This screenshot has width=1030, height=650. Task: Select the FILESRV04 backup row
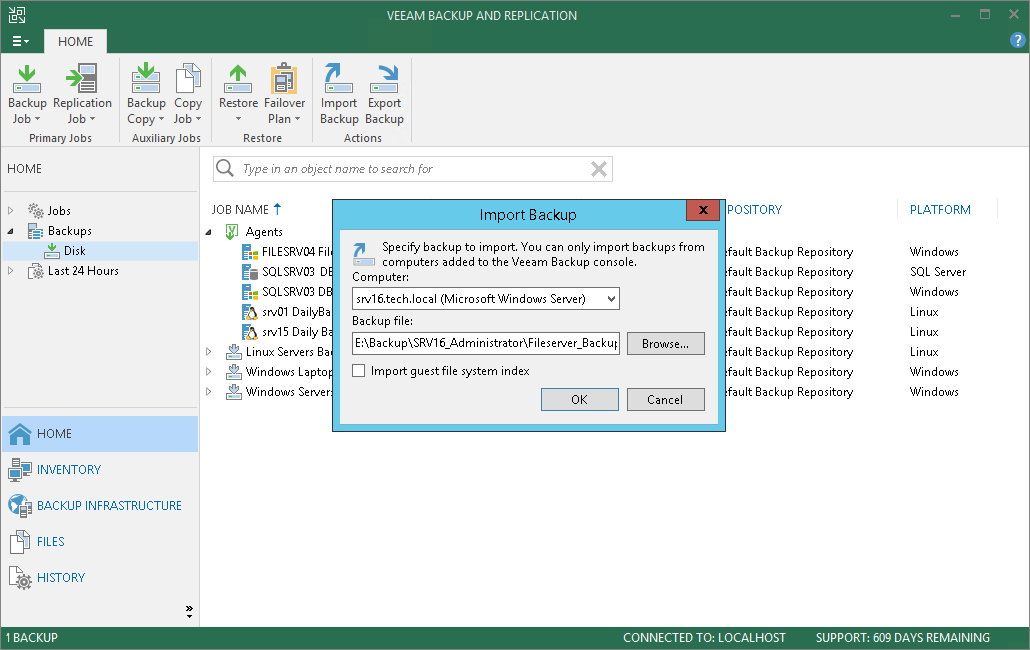[287, 252]
